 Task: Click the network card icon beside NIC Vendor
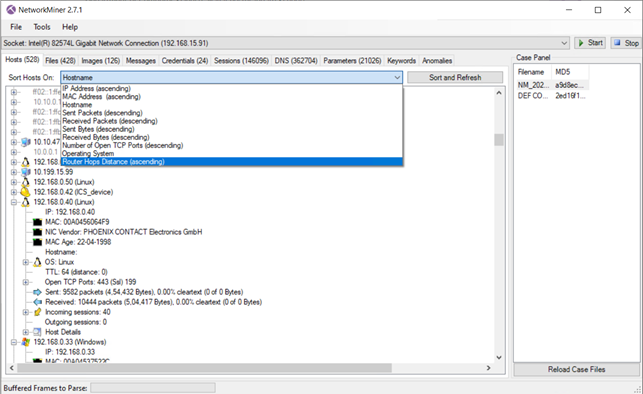point(37,232)
